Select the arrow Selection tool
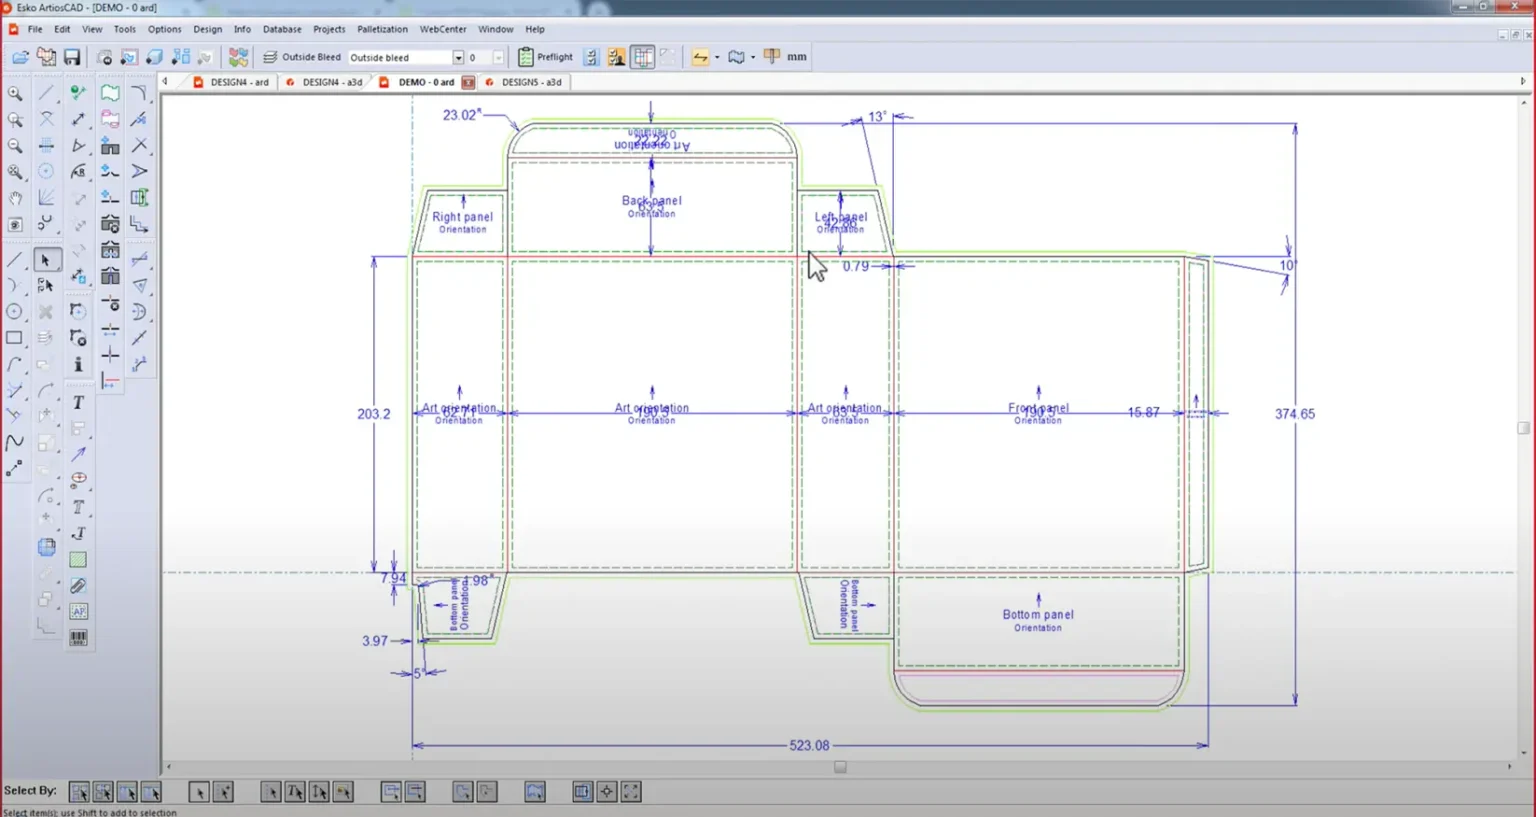Image resolution: width=1536 pixels, height=817 pixels. coord(46,259)
